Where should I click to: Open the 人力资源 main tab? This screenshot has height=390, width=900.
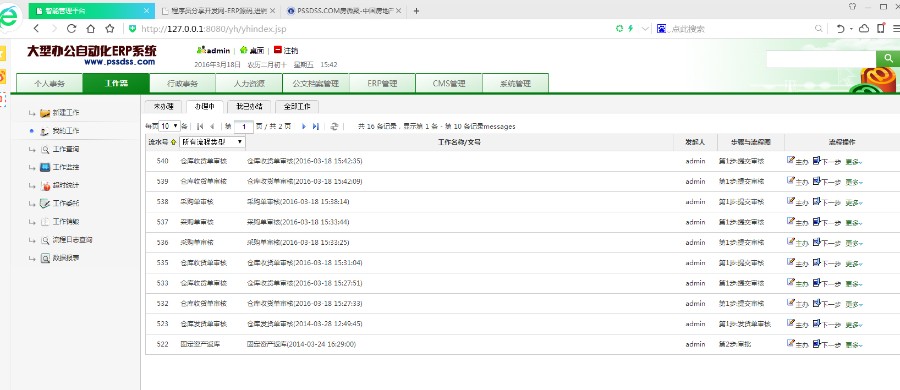(249, 83)
